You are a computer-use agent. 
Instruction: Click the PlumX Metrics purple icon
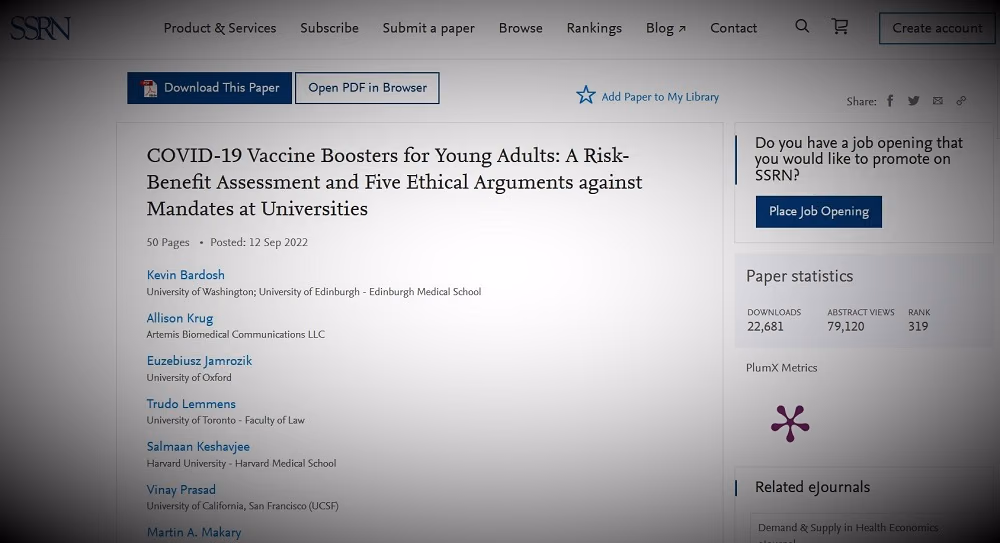(x=790, y=423)
